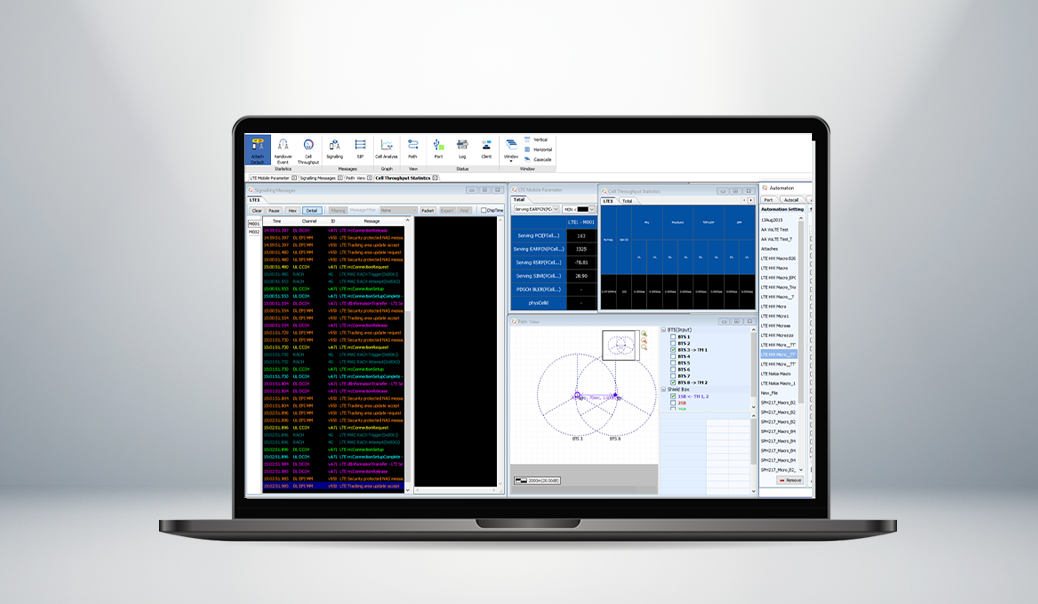Image resolution: width=1038 pixels, height=604 pixels.
Task: Arrange windows with Cascade layout
Action: (538, 159)
